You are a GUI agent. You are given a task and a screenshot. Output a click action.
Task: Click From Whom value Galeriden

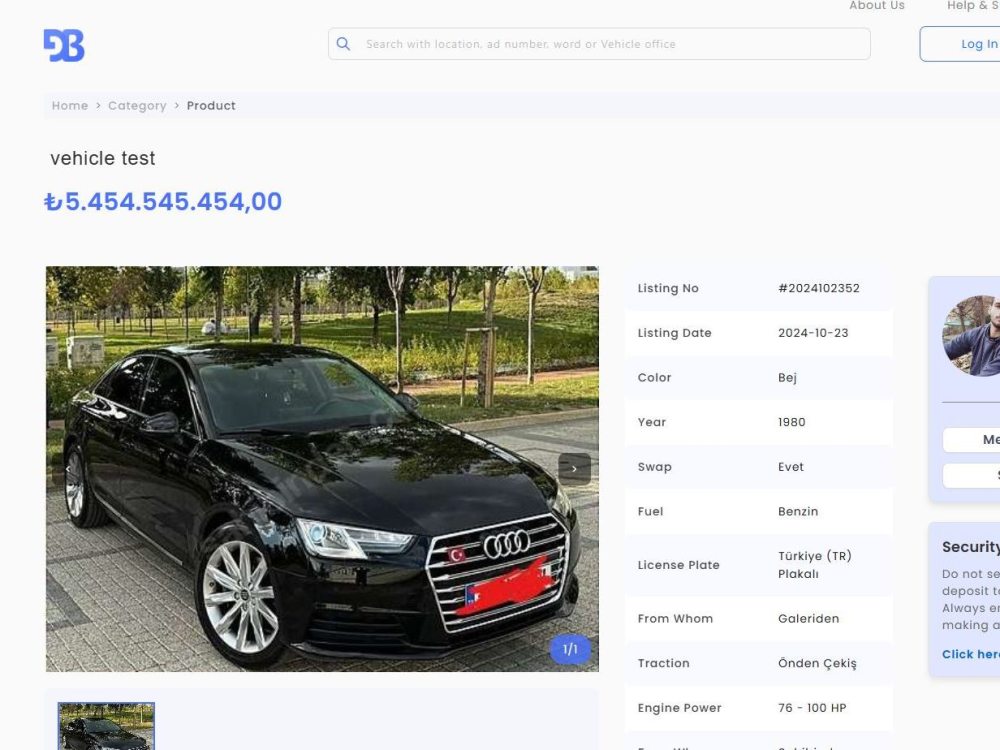pos(809,619)
